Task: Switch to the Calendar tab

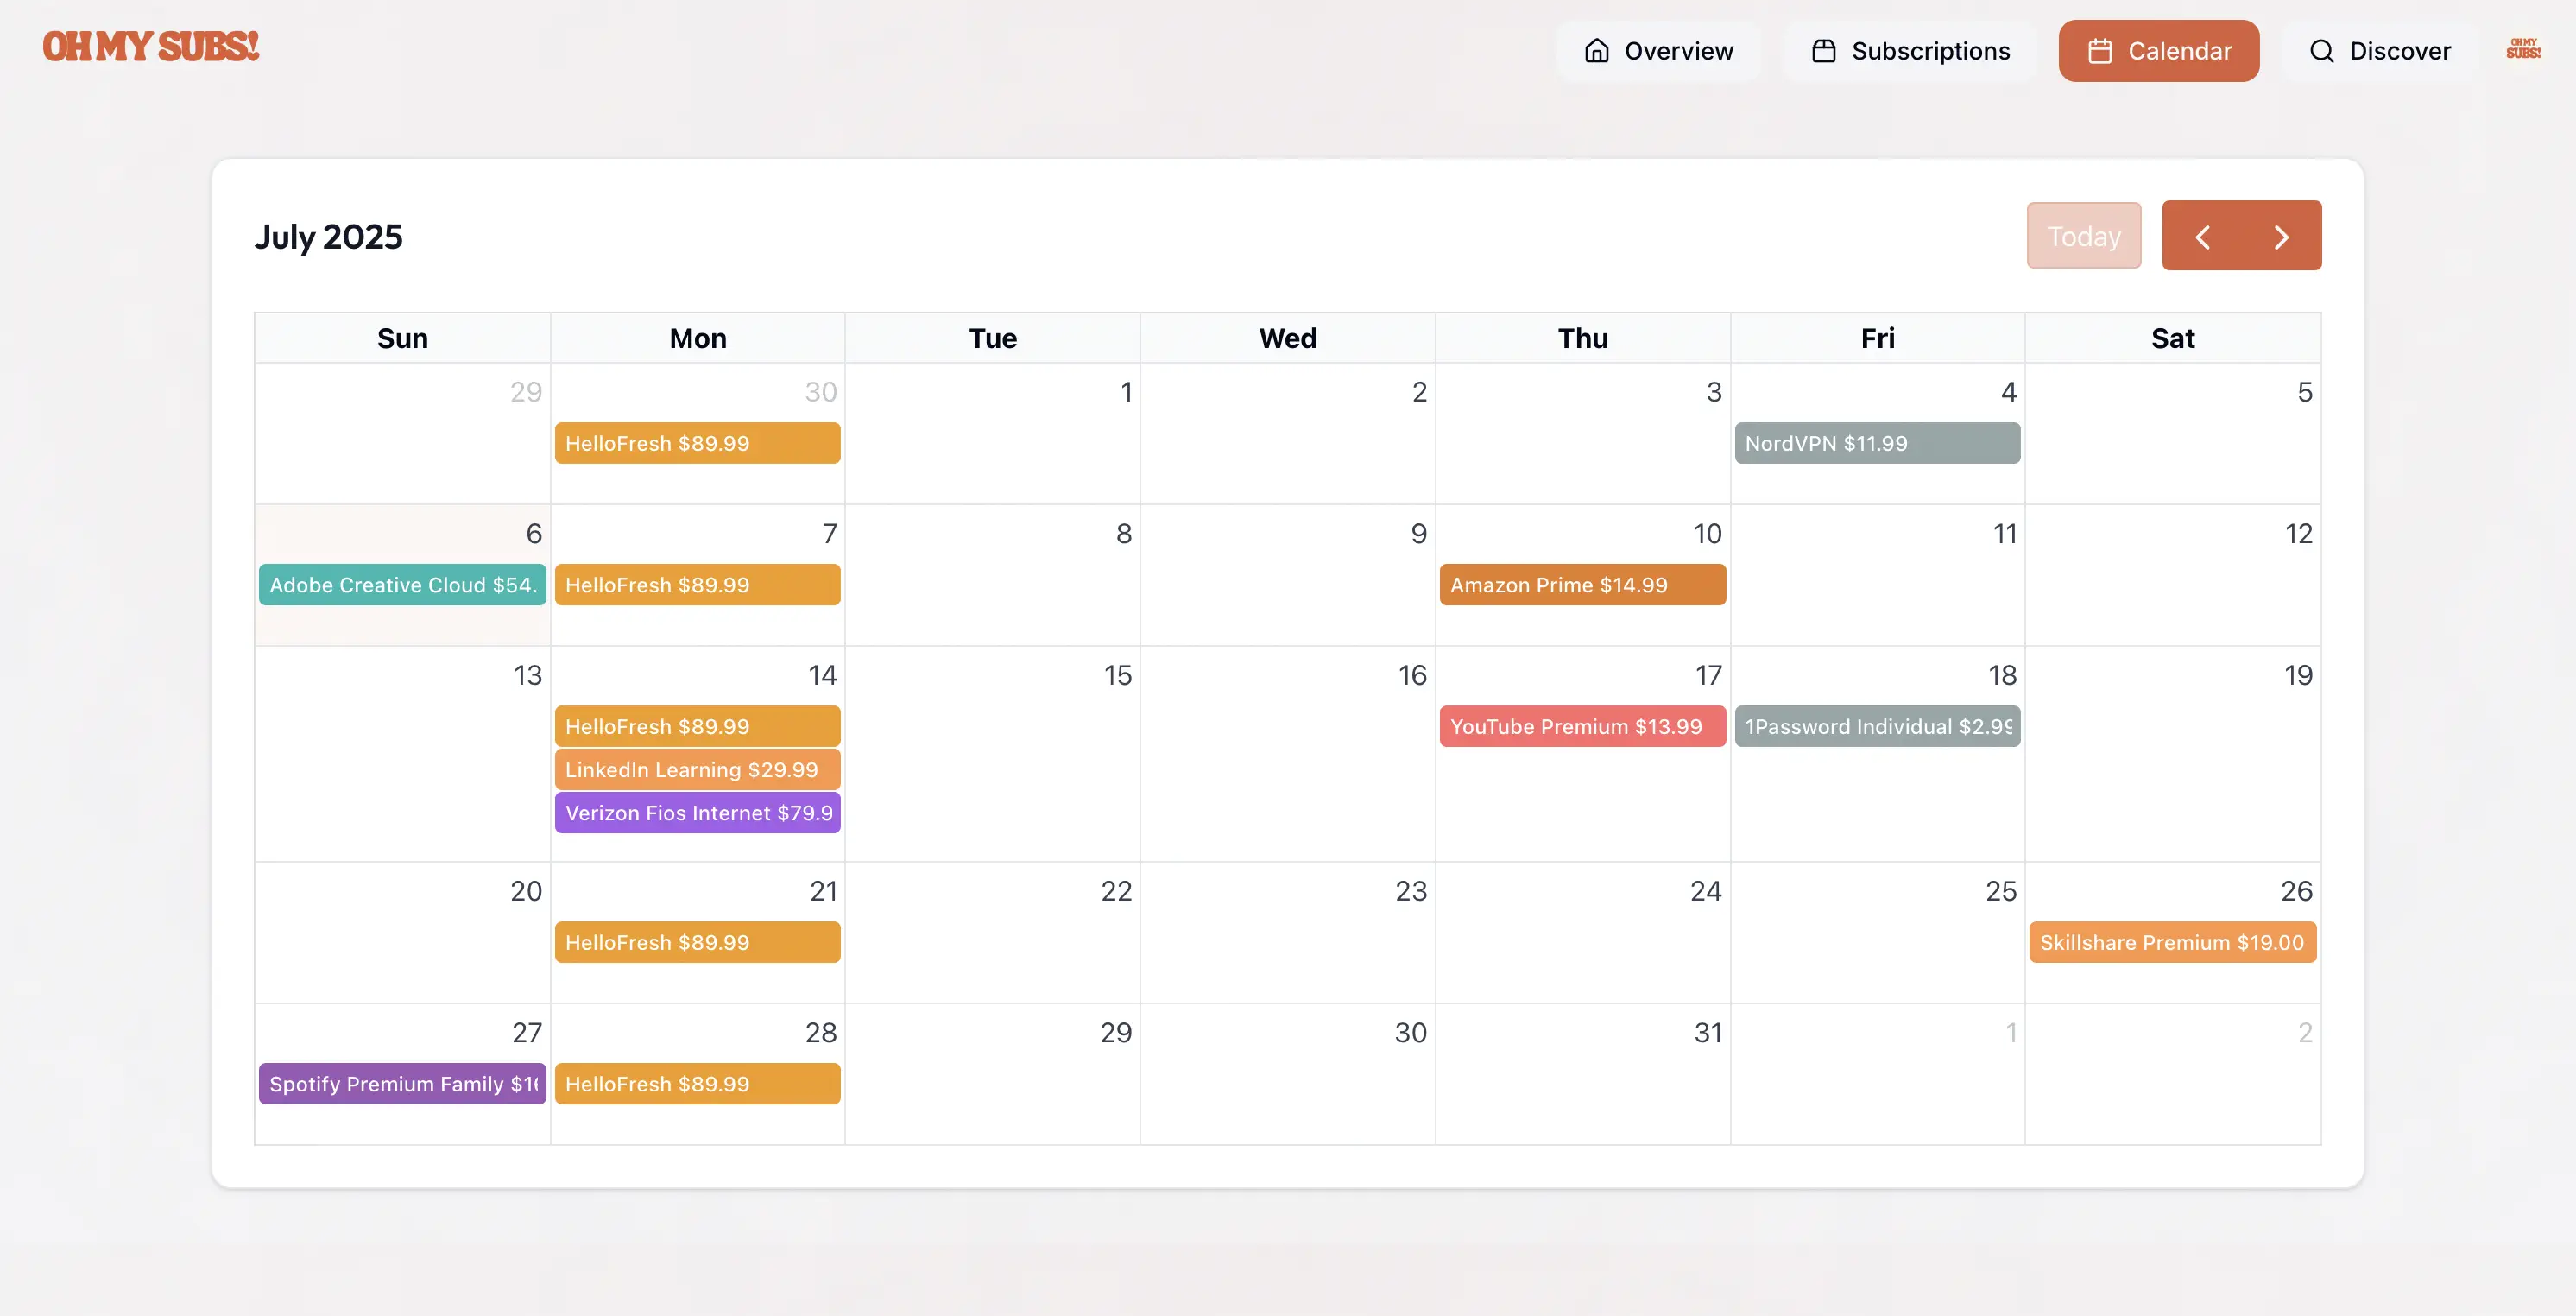Action: (x=2159, y=51)
